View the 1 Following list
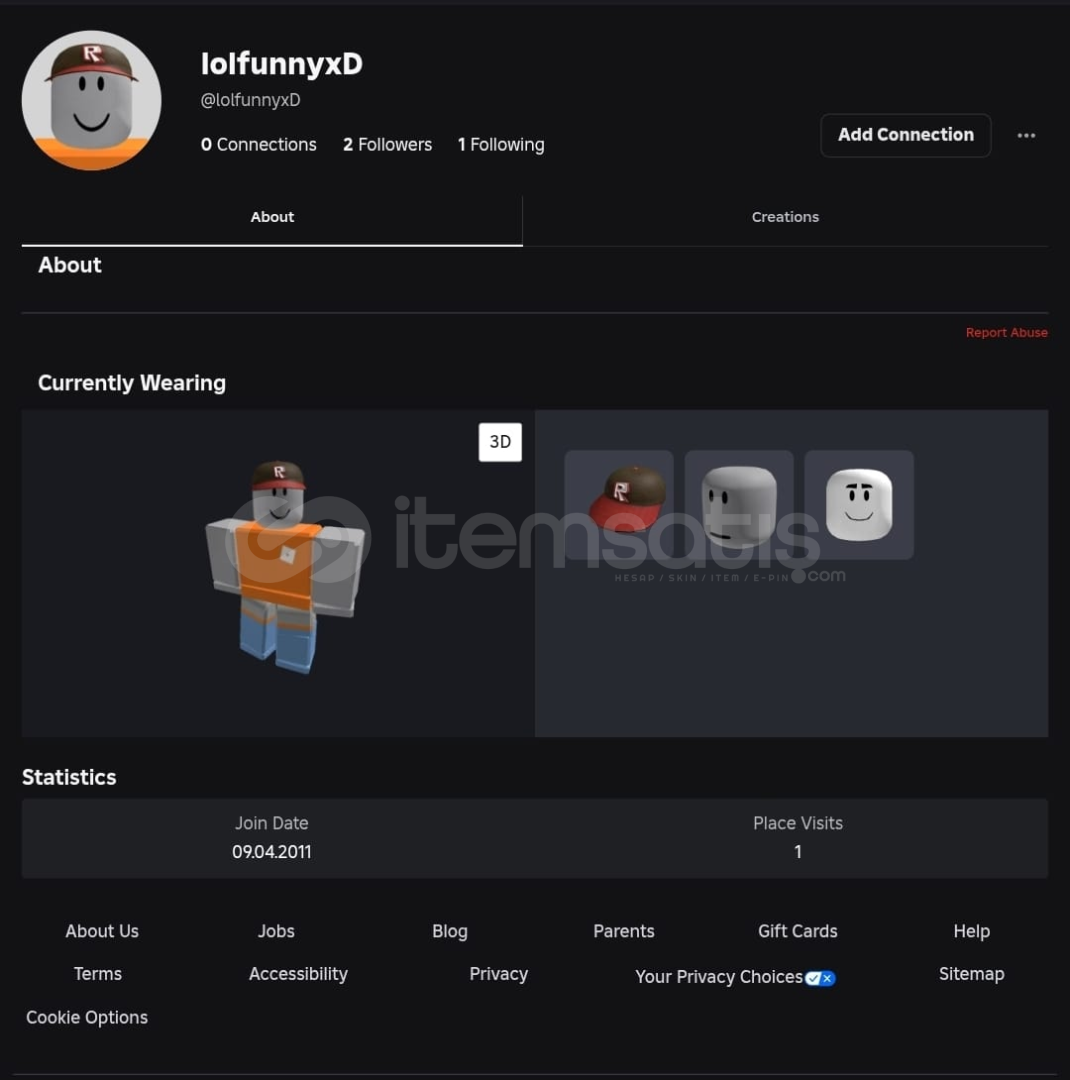This screenshot has width=1070, height=1080. click(501, 145)
